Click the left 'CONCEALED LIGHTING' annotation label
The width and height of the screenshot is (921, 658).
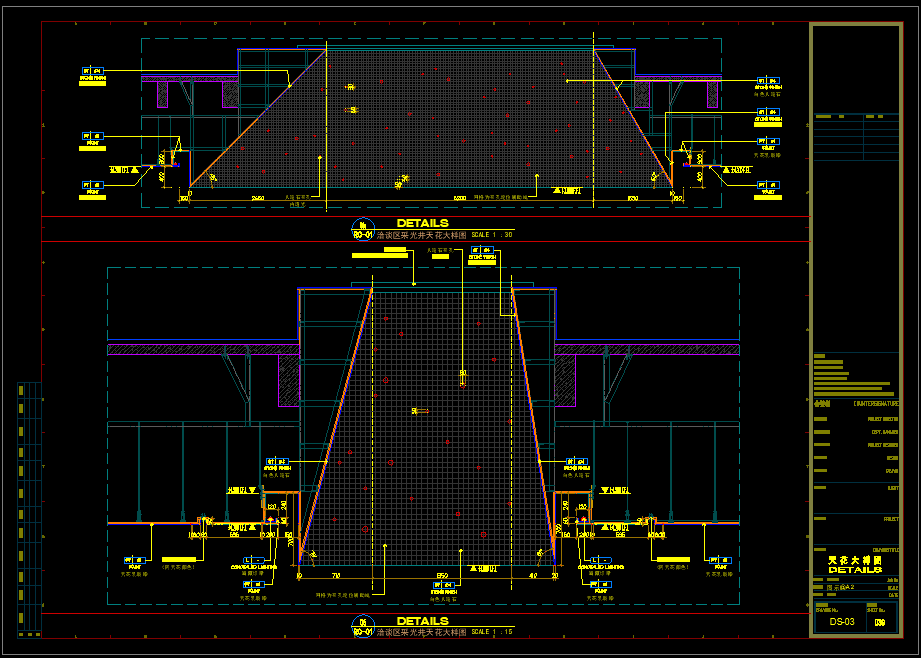tap(254, 567)
